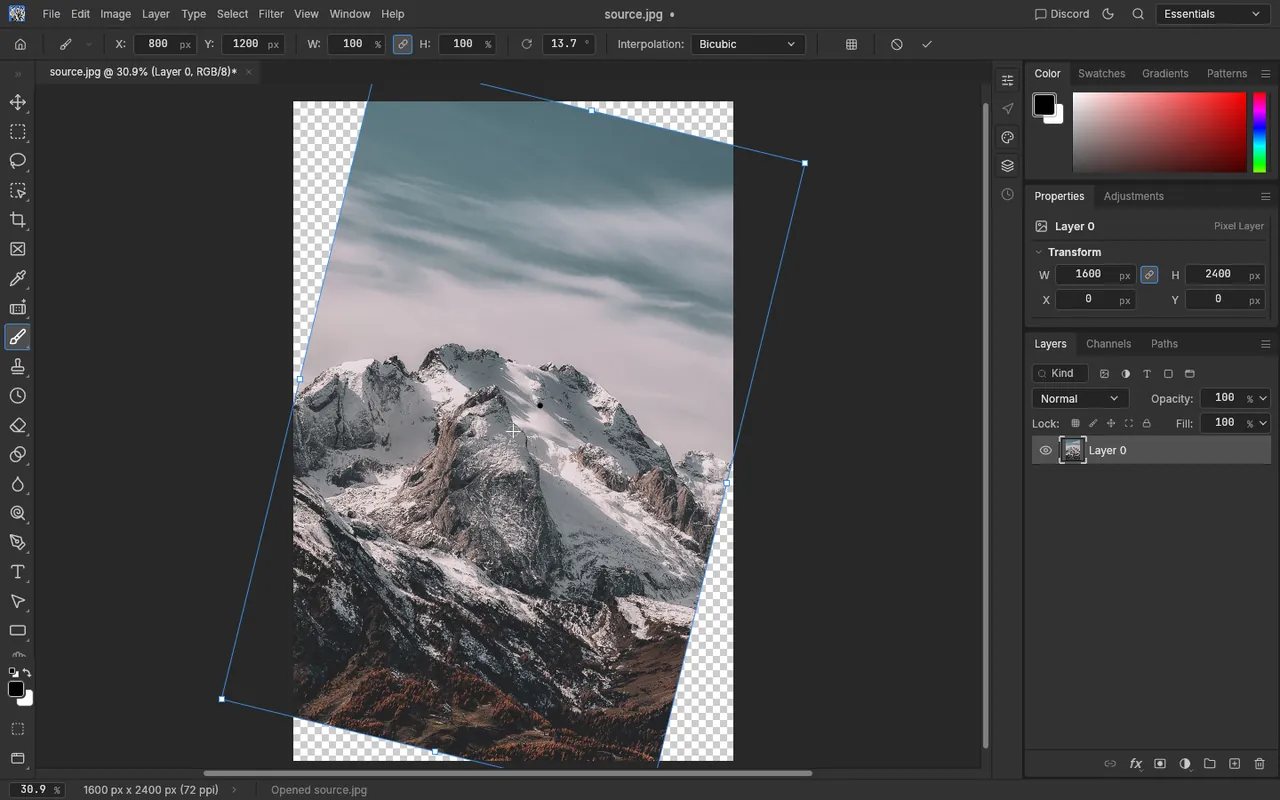Screen dimensions: 1280x800
Task: Open the Image menu
Action: pyautogui.click(x=116, y=14)
